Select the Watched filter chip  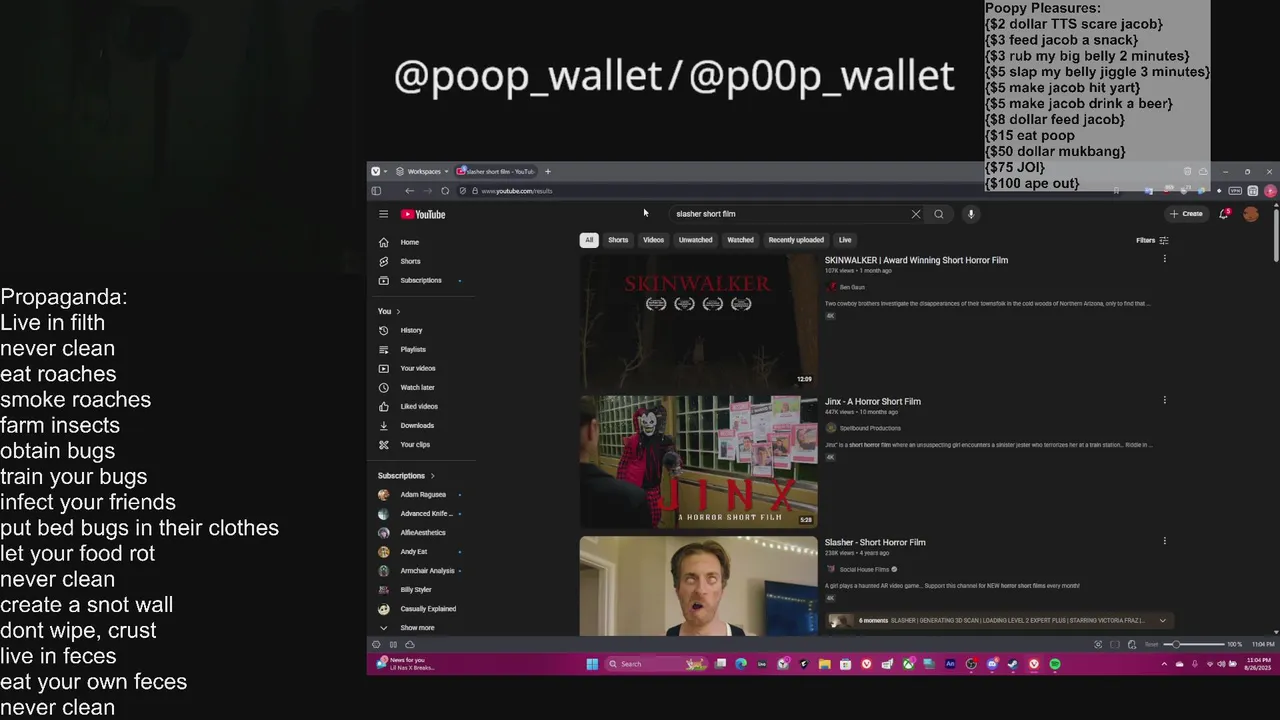740,240
